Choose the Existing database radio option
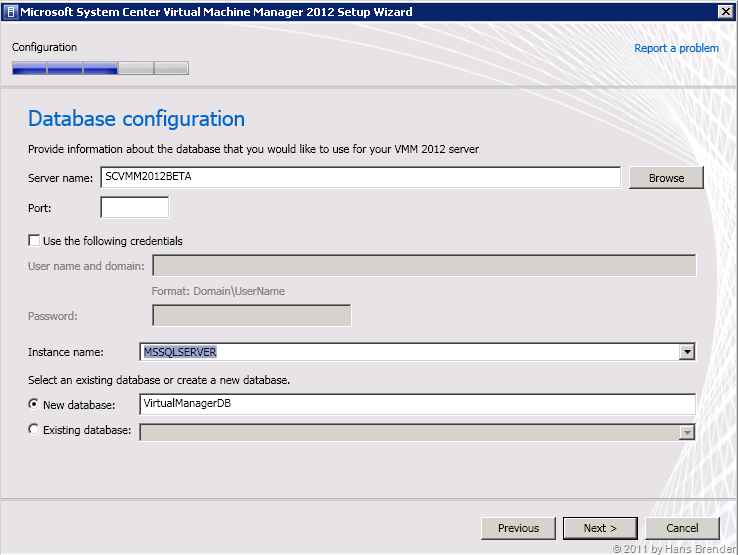738x555 pixels. click(x=35, y=430)
